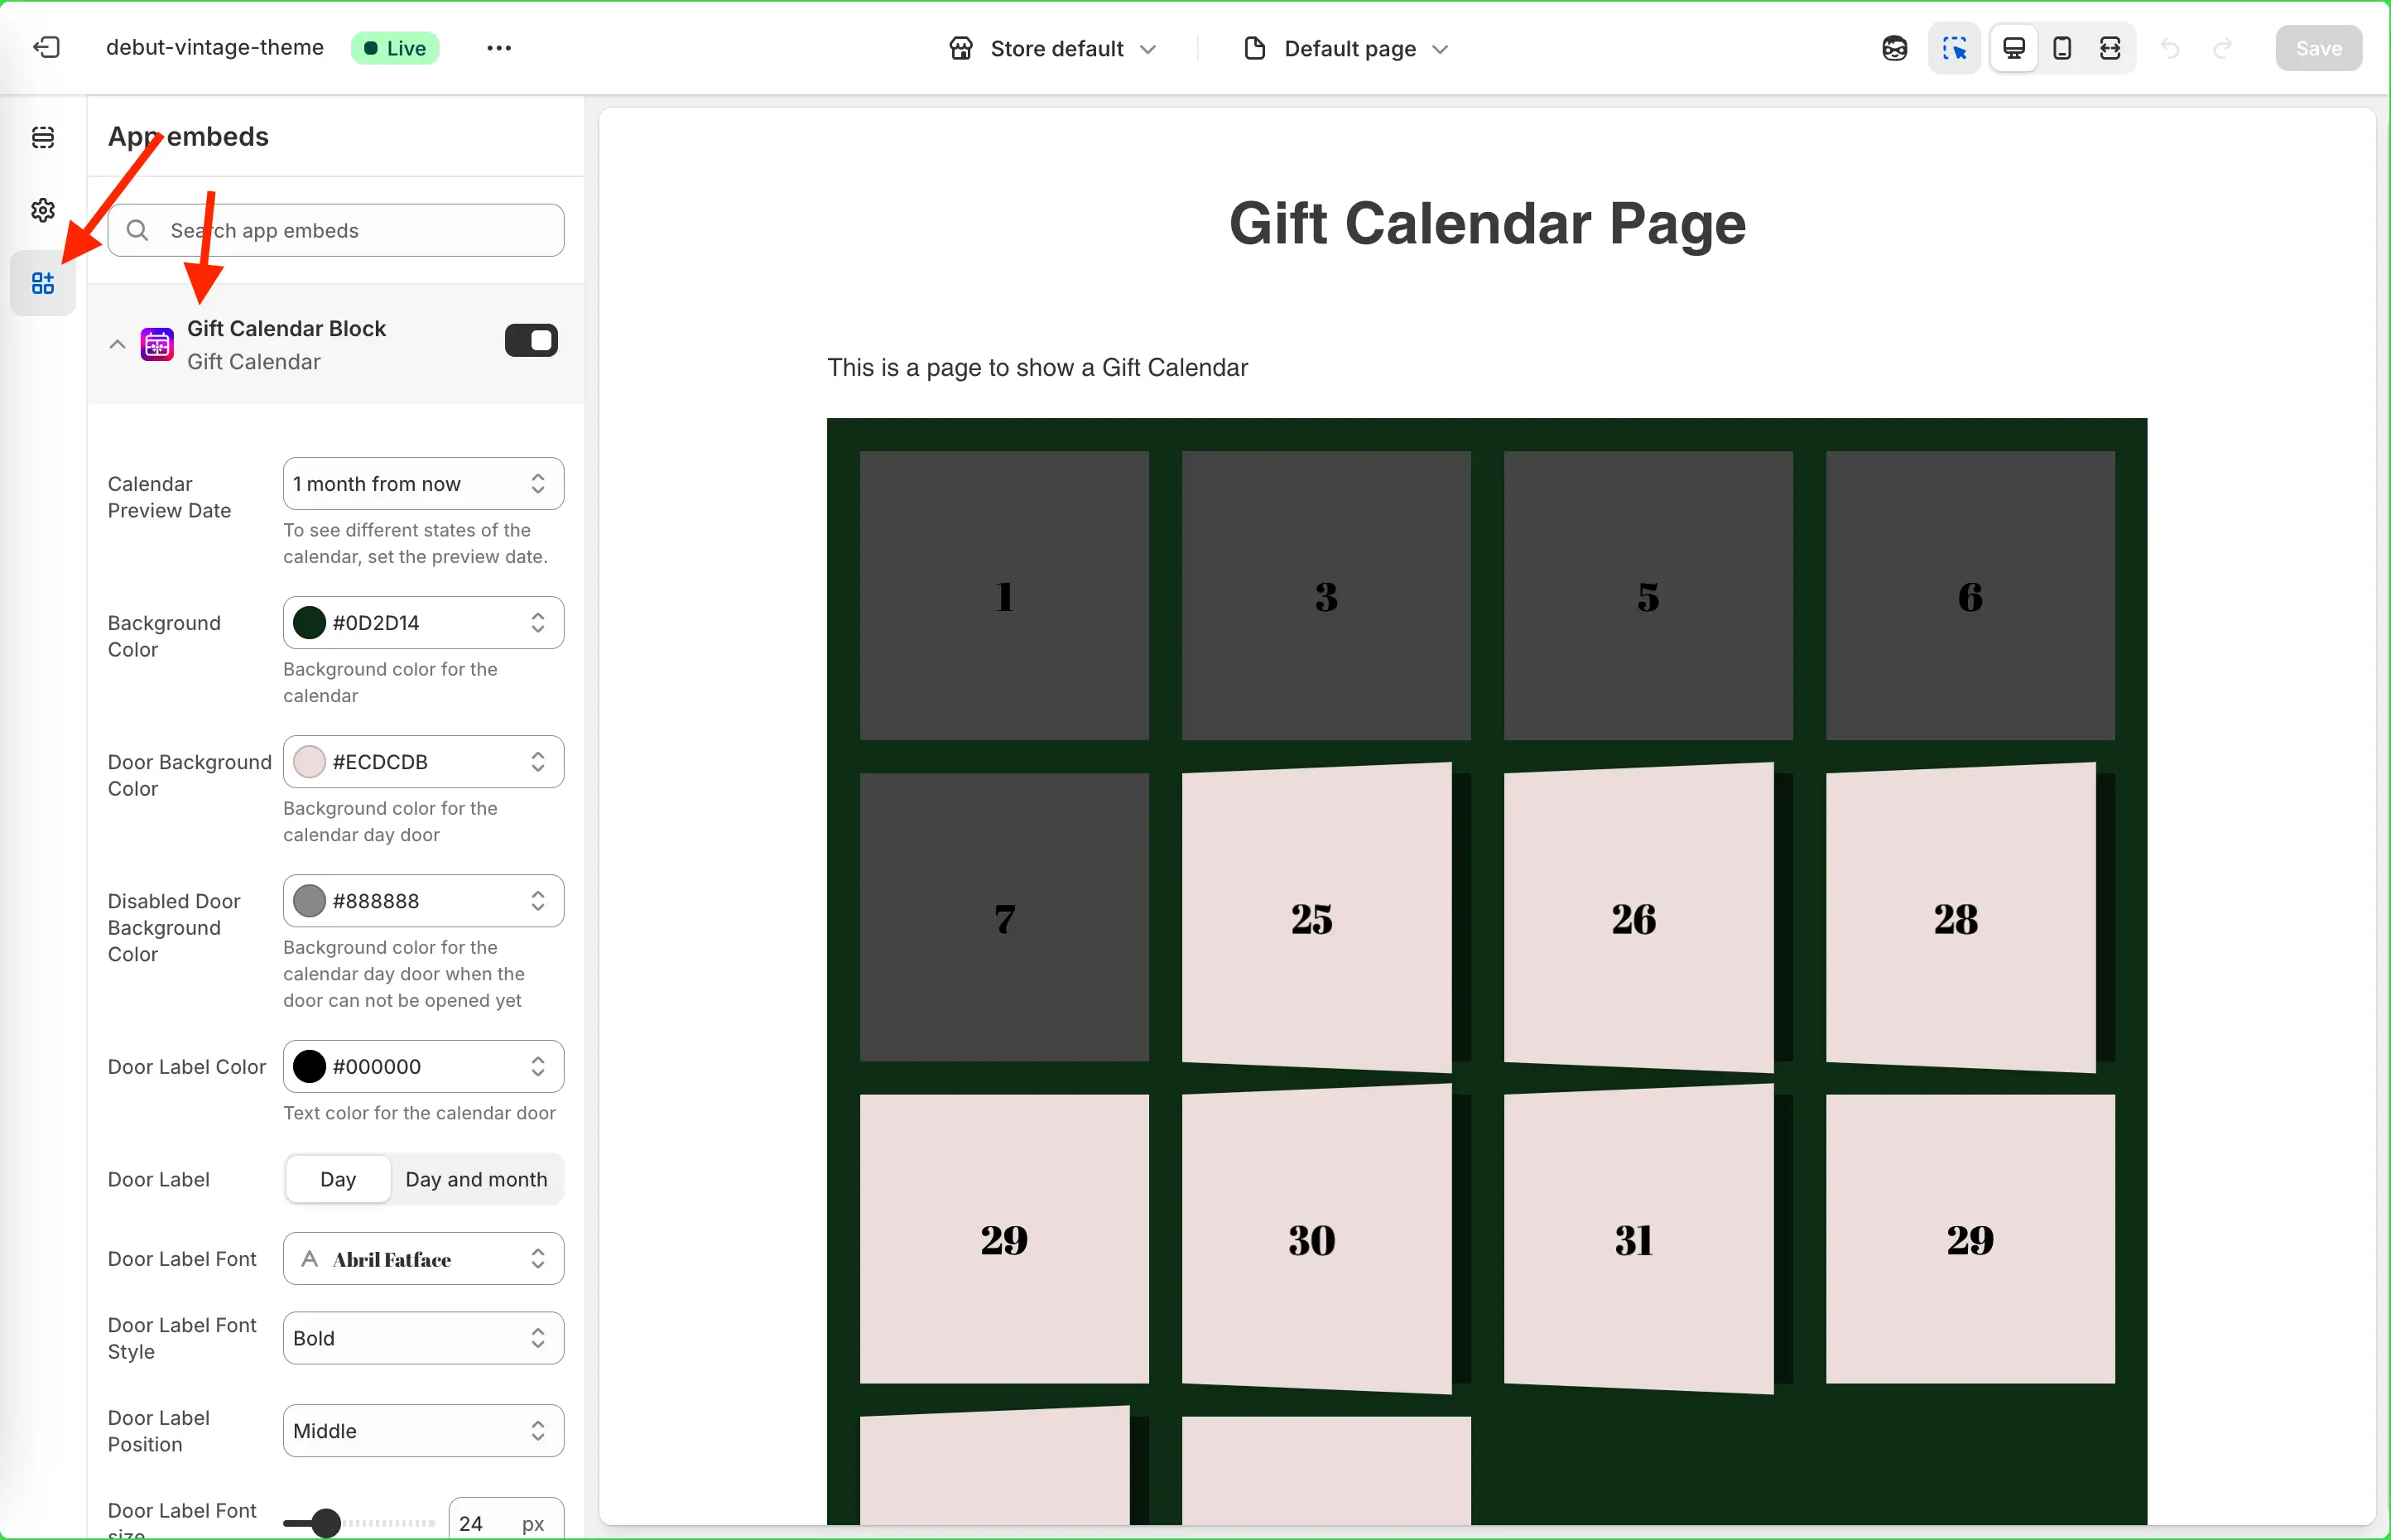Click the exit editor back icon

pyautogui.click(x=46, y=48)
